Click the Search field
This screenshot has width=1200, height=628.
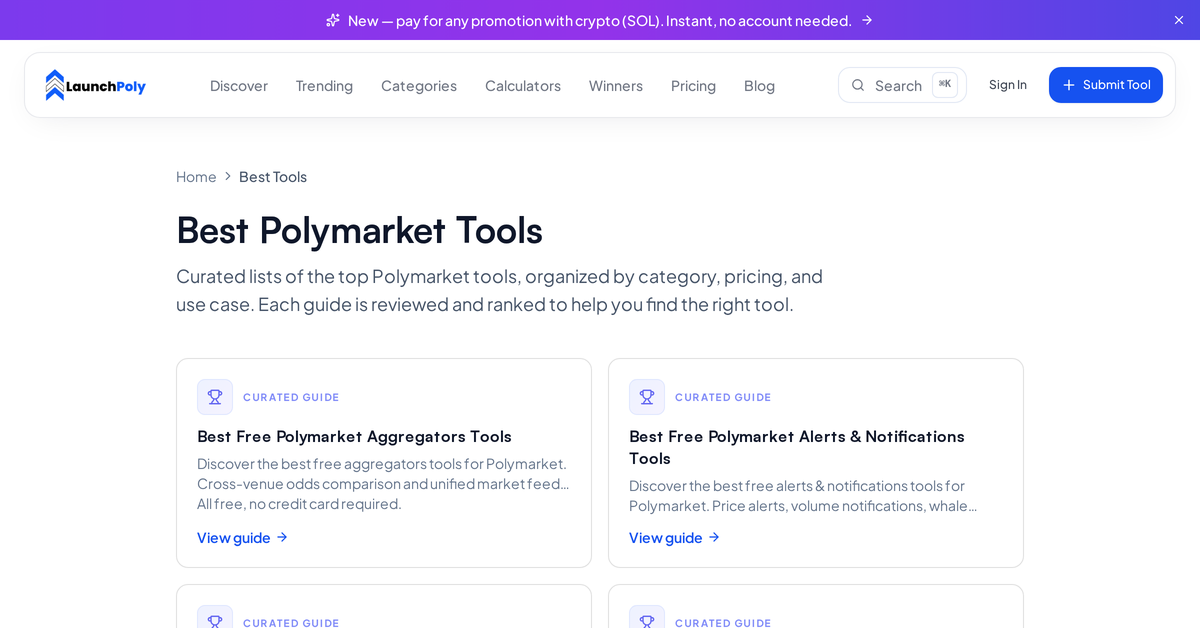[x=902, y=85]
